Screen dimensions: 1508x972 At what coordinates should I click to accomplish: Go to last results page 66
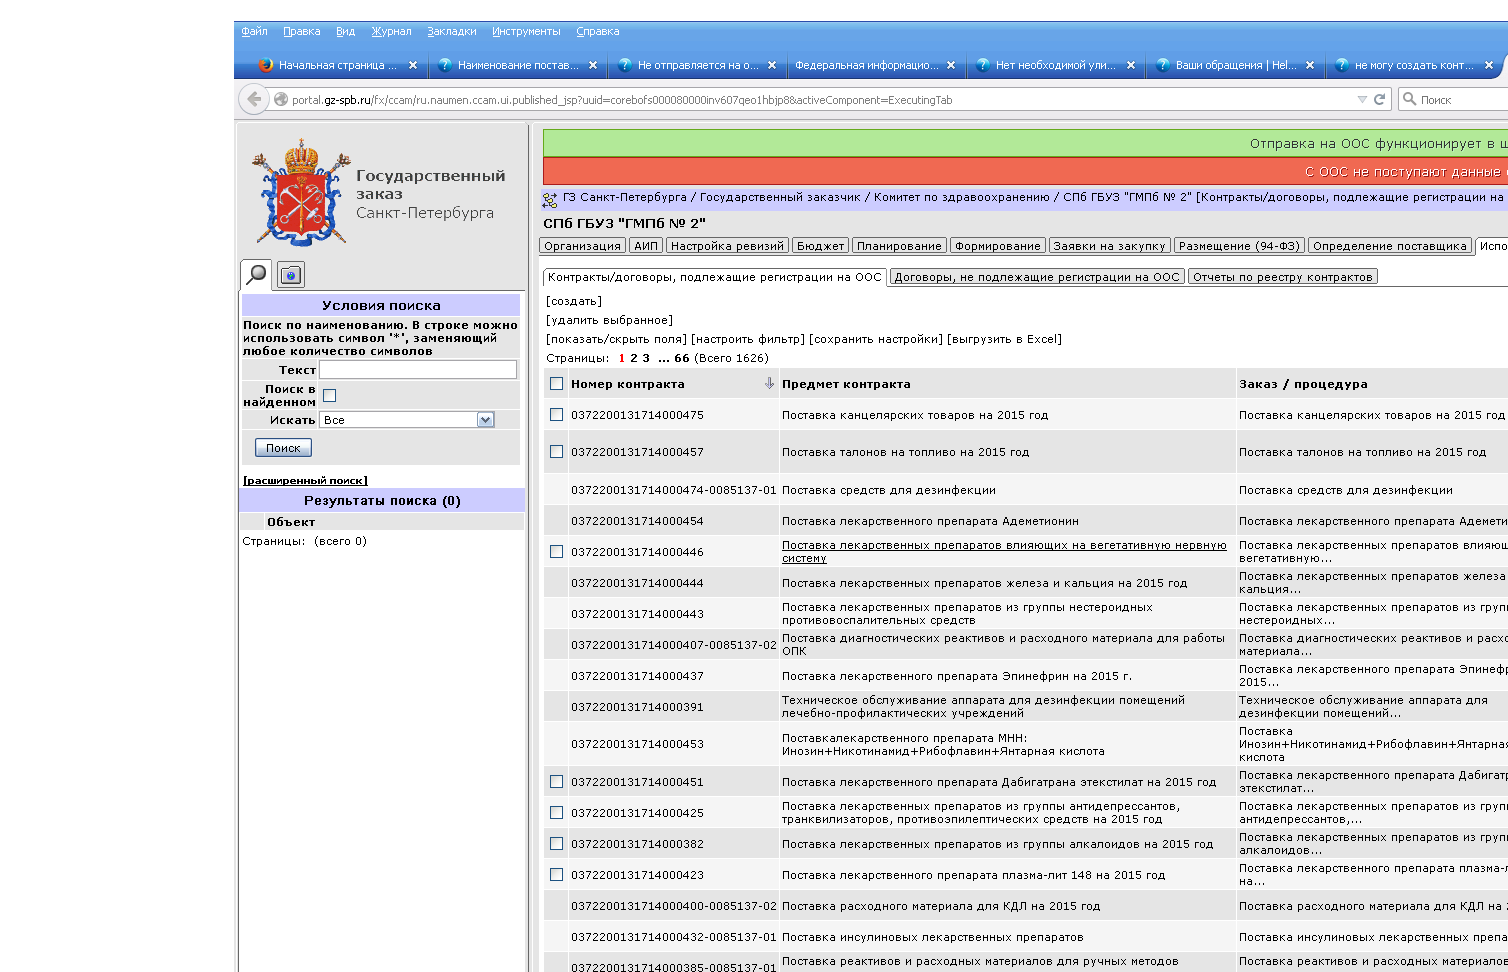coord(682,358)
